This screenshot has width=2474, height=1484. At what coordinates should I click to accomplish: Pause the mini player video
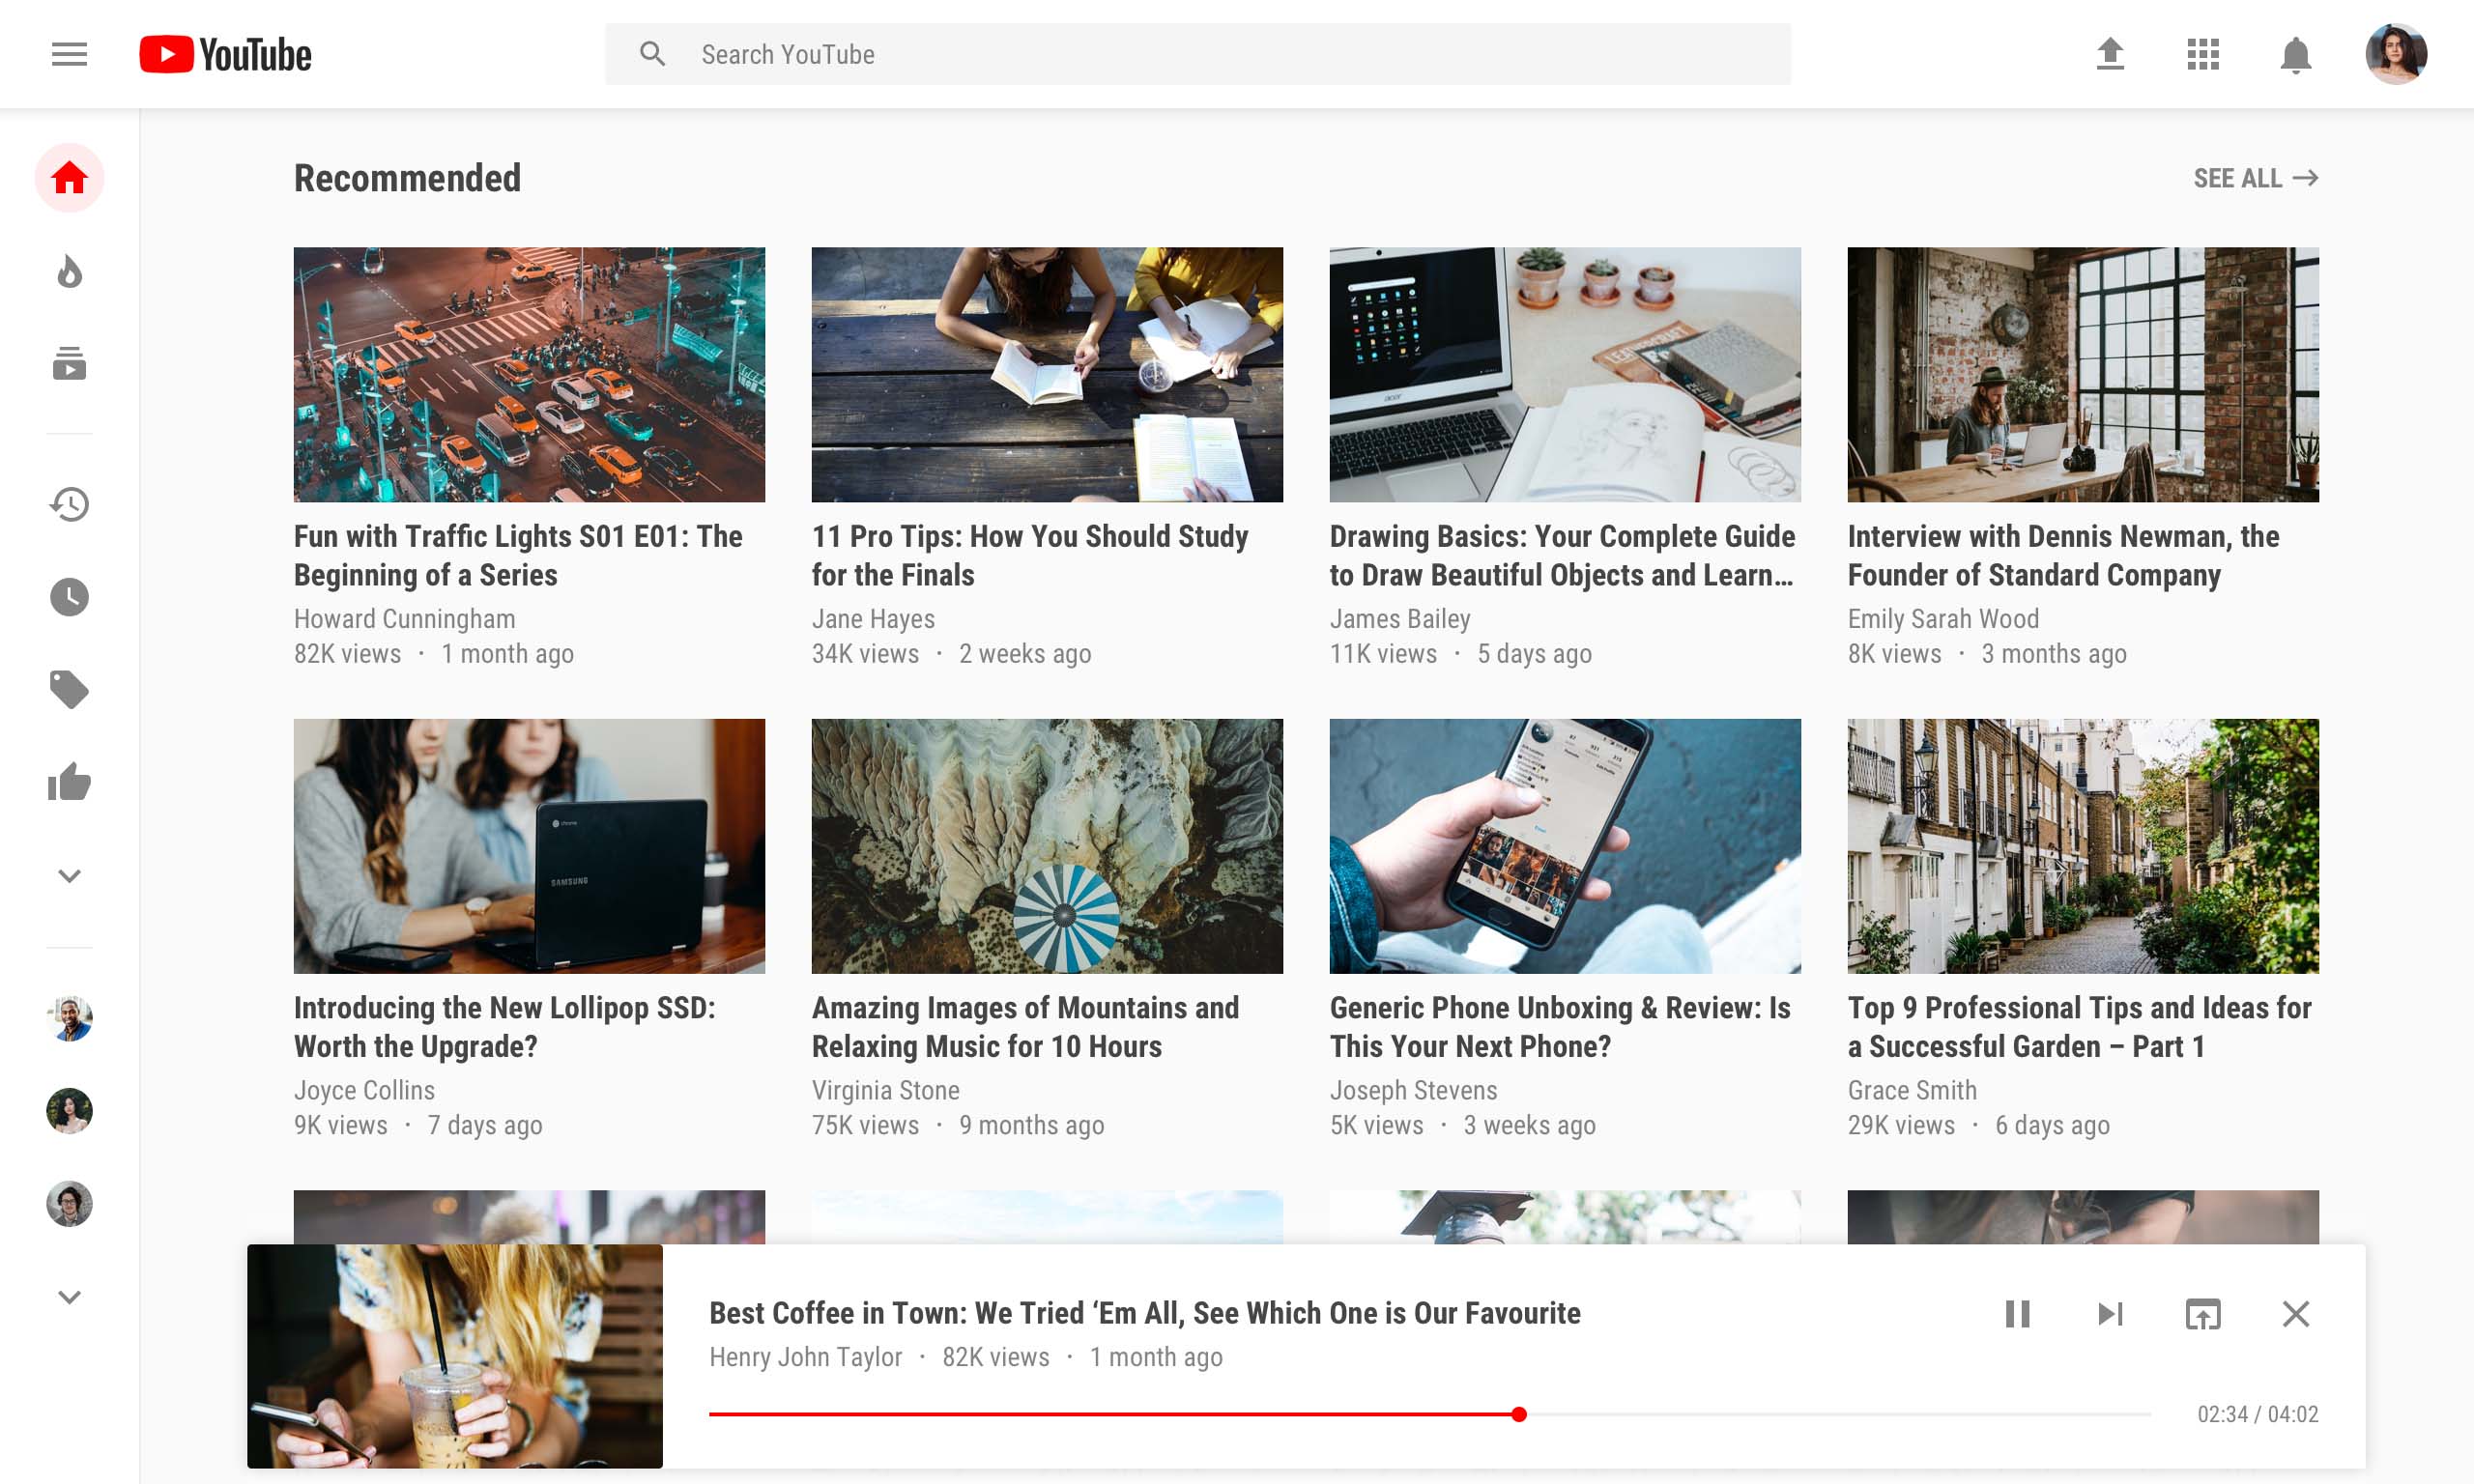pyautogui.click(x=2017, y=1313)
